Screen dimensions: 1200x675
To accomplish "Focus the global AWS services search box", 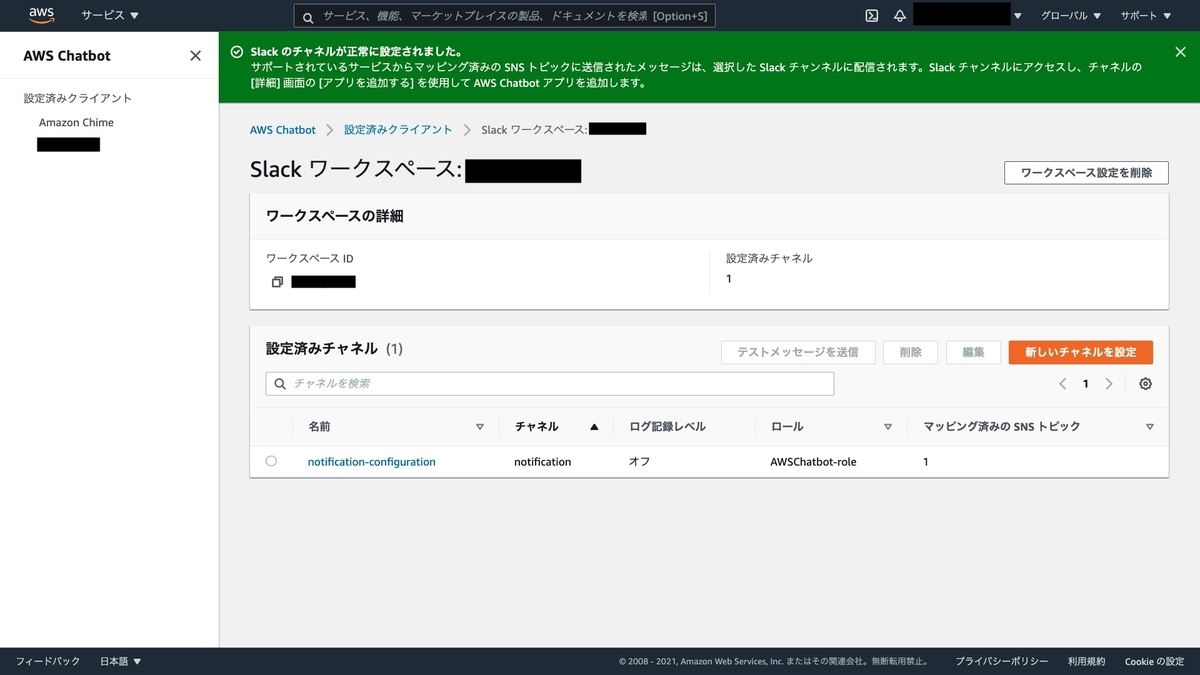I will tap(504, 17).
